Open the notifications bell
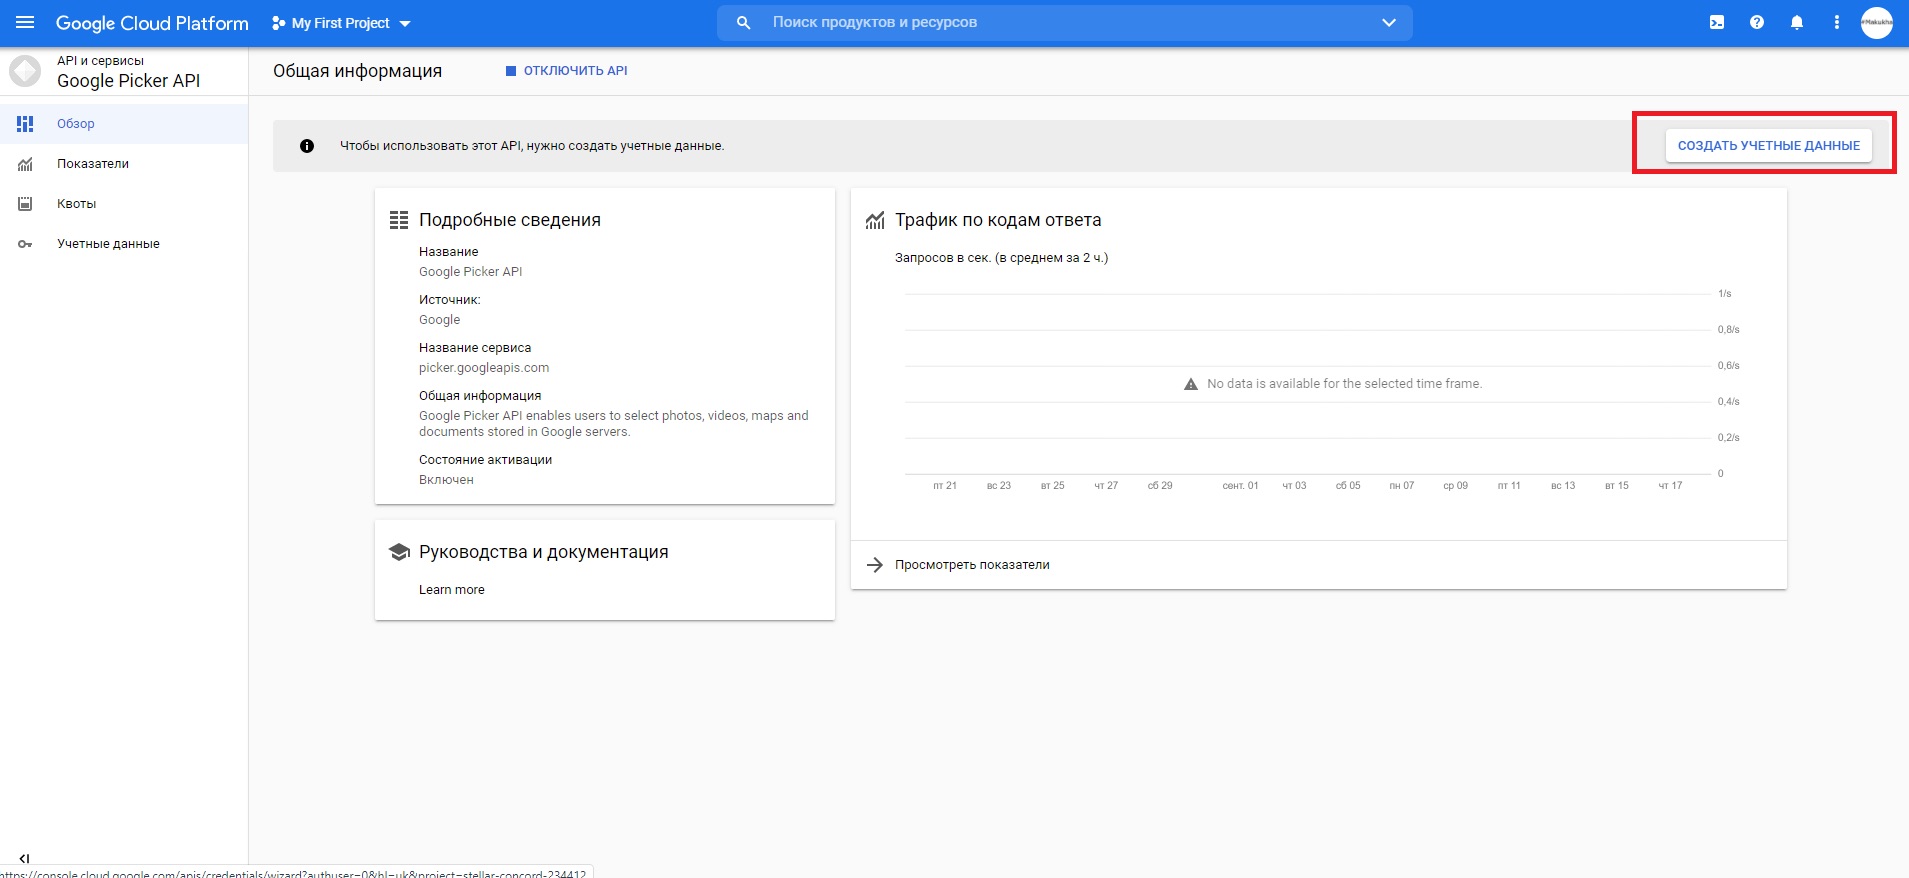Viewport: 1909px width, 878px height. point(1797,22)
